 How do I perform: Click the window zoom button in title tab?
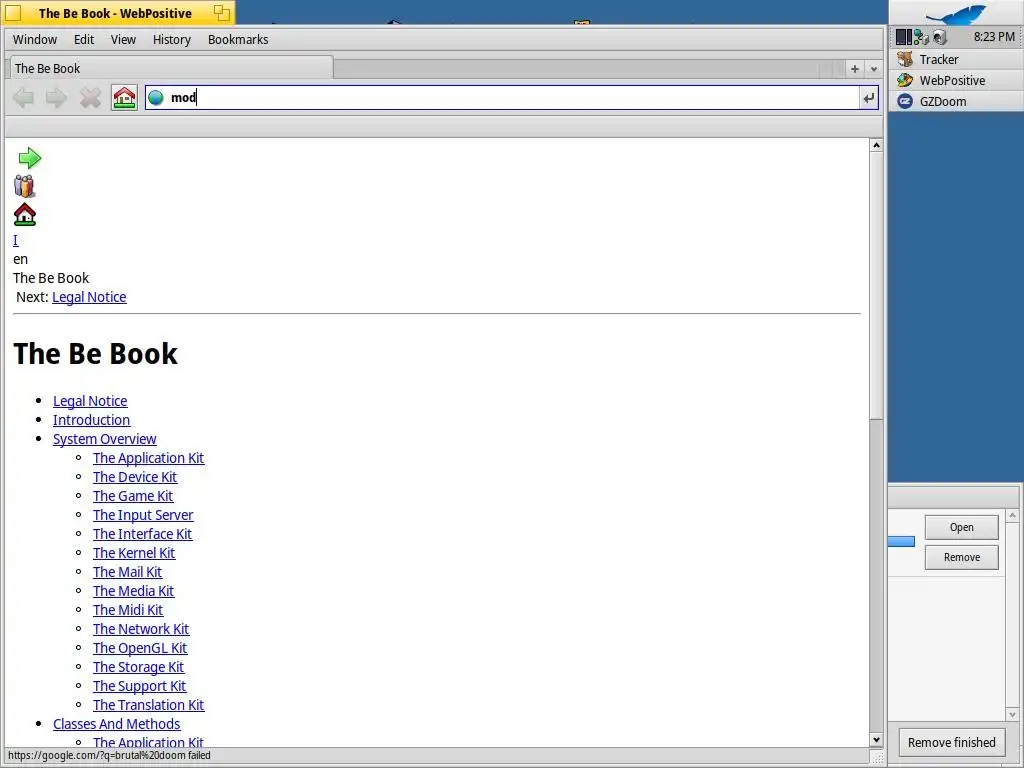coord(221,12)
